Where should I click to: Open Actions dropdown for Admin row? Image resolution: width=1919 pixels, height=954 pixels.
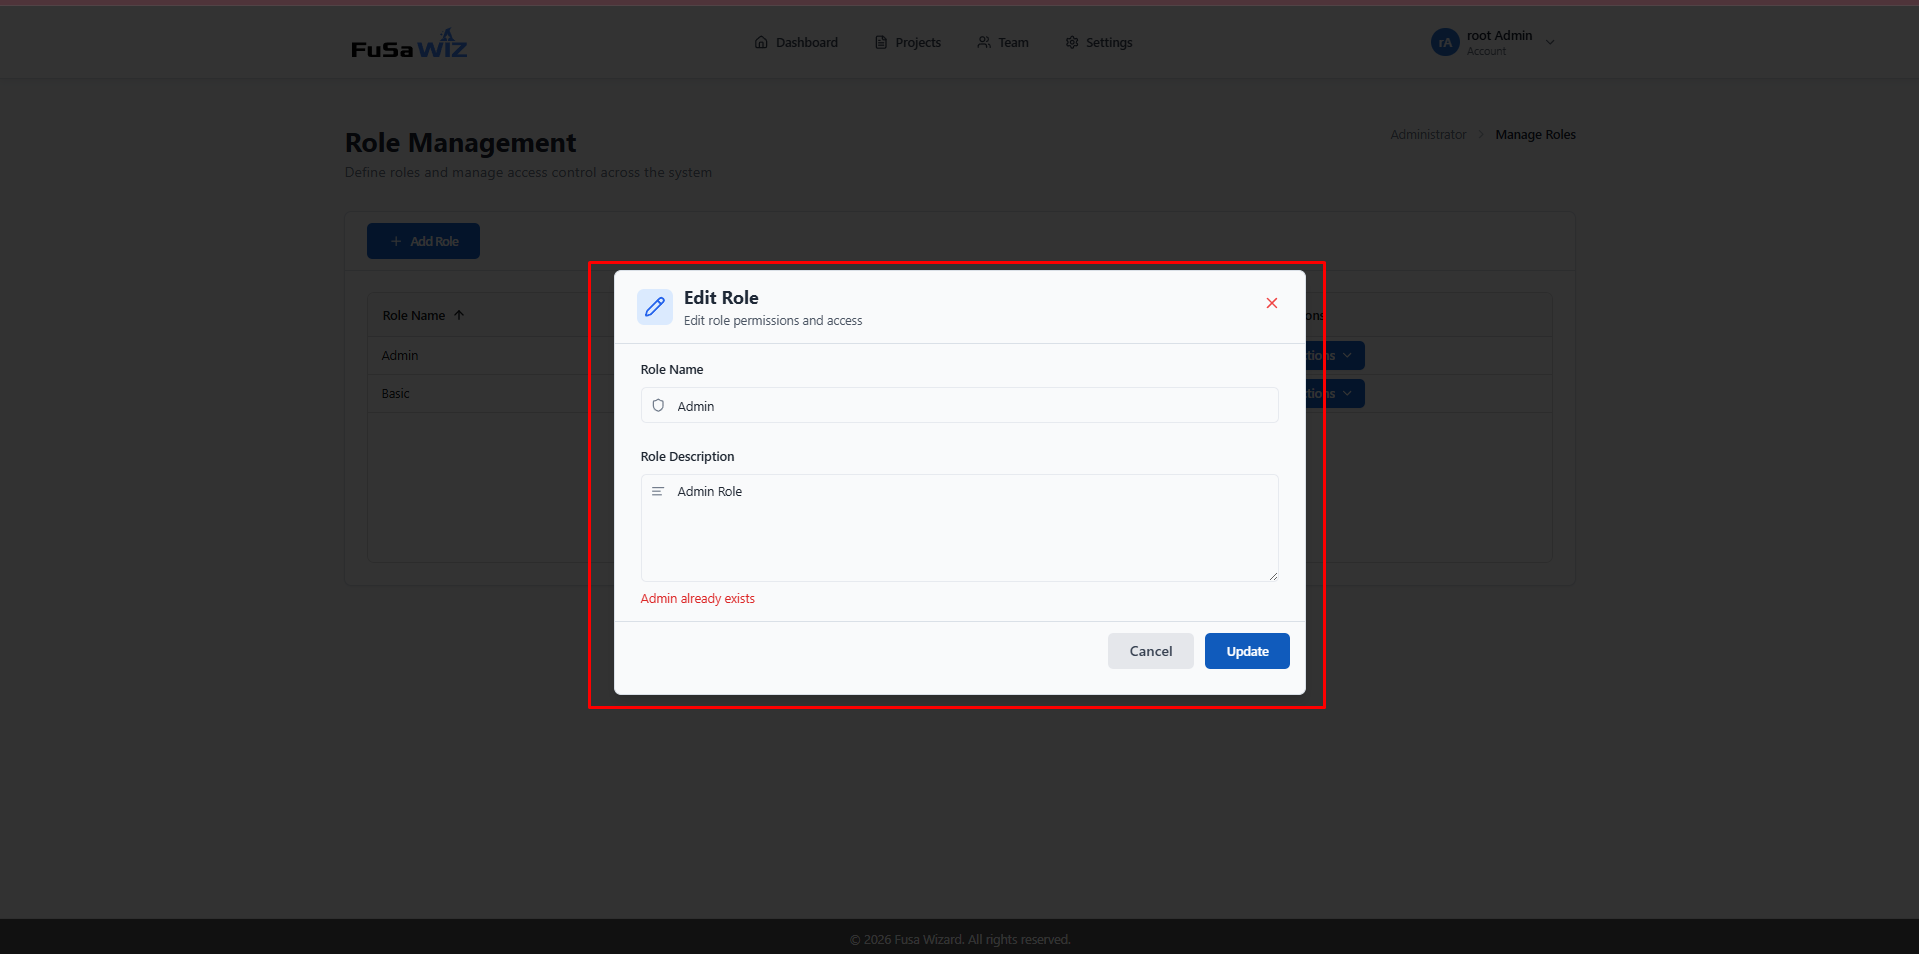(1334, 356)
